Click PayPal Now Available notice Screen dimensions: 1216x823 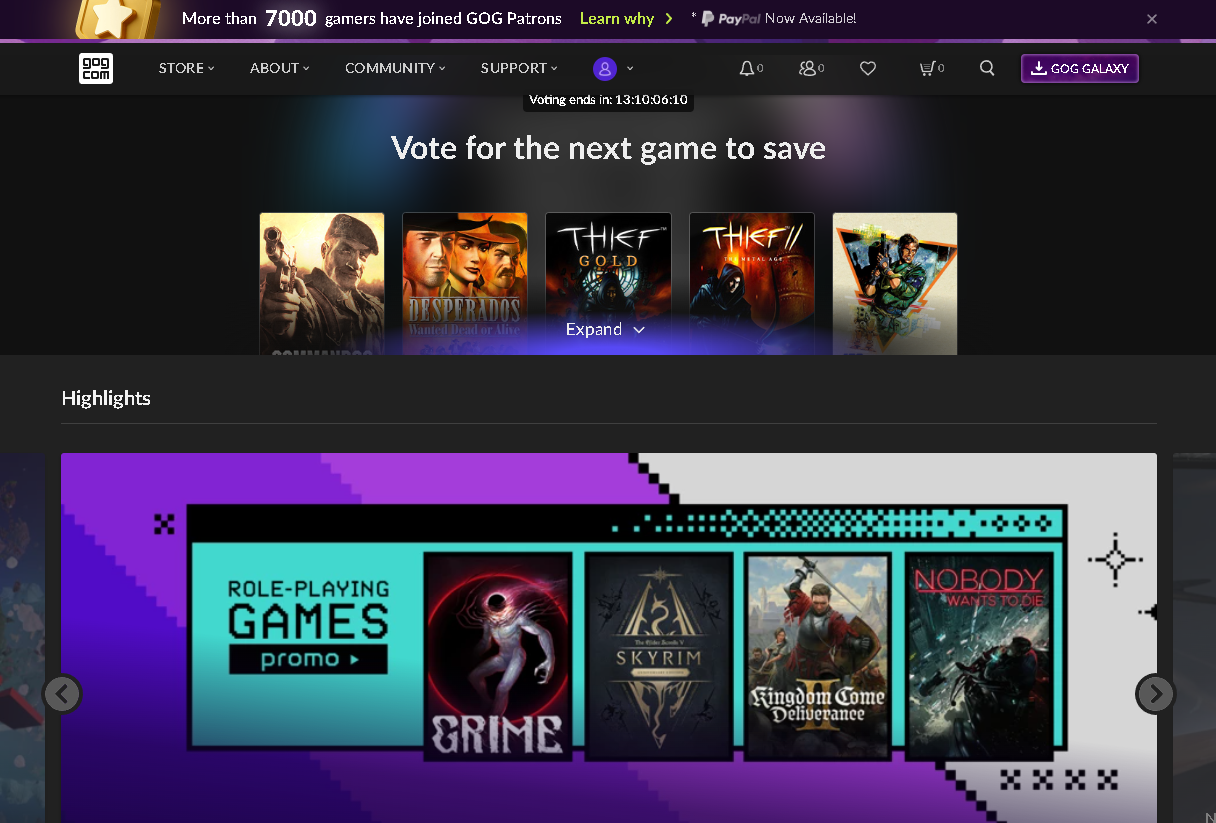pyautogui.click(x=773, y=18)
